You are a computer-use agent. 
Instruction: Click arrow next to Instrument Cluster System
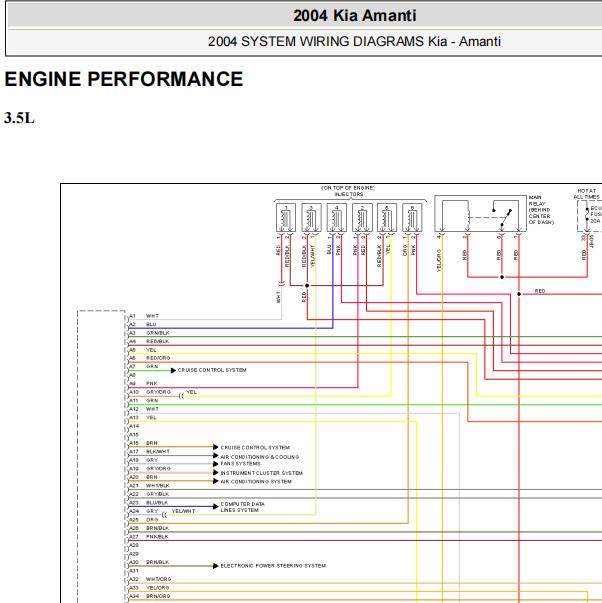(216, 473)
